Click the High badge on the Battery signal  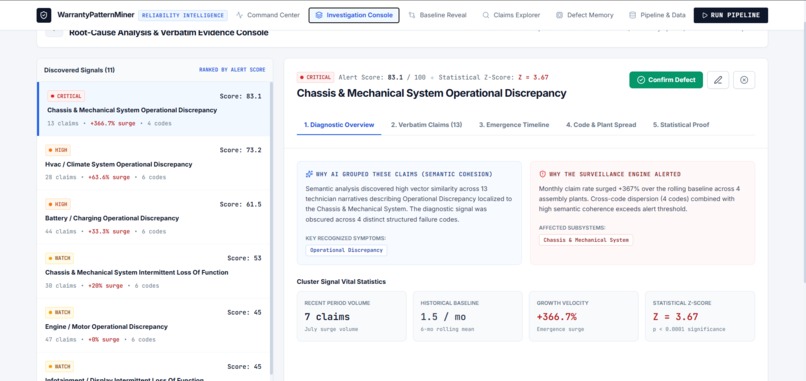[x=58, y=204]
